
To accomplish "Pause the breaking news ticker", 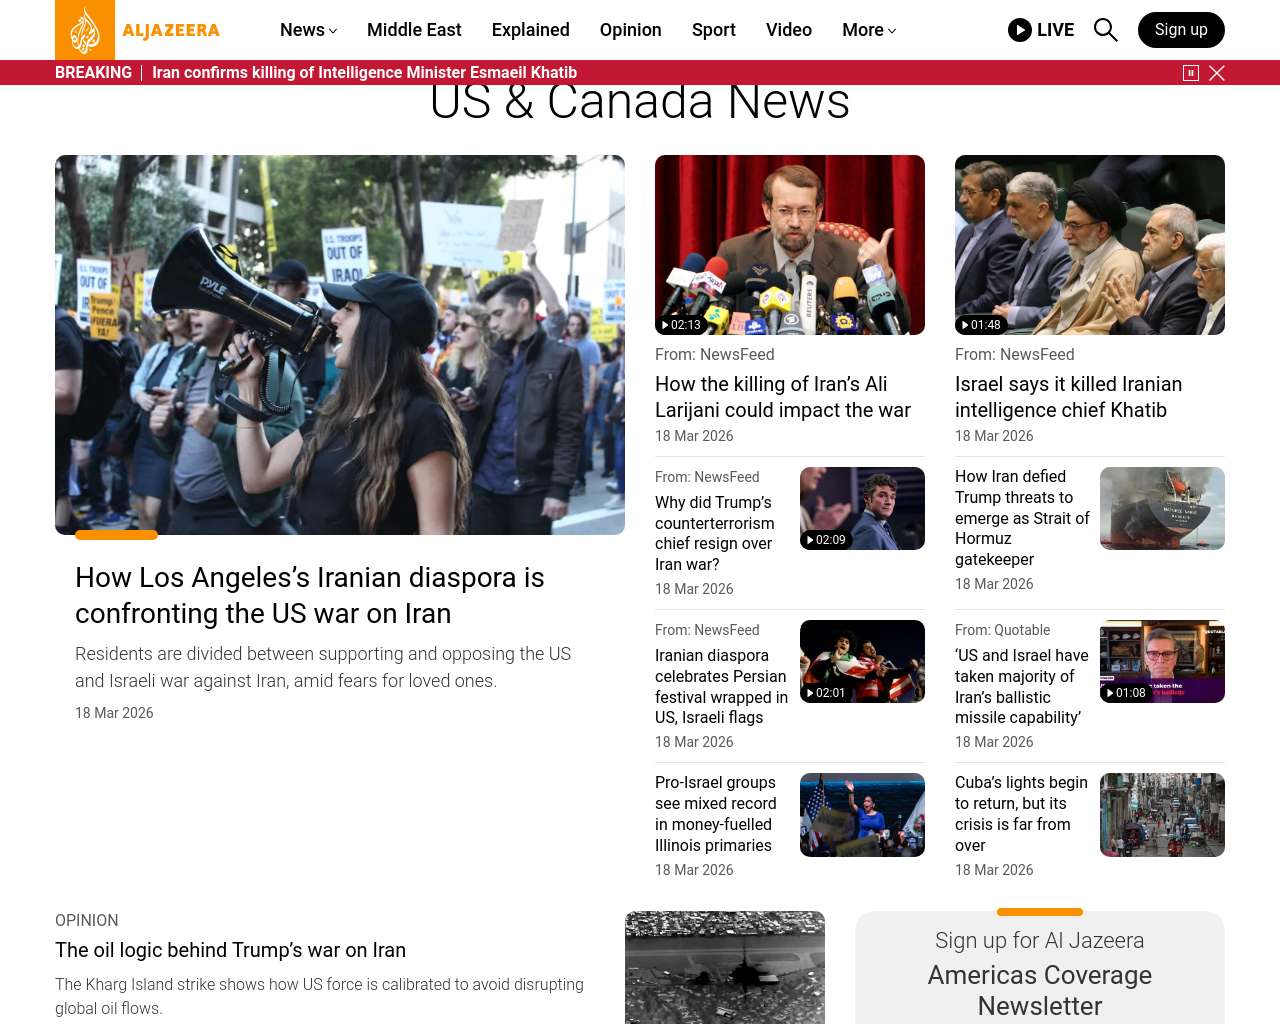I will [x=1190, y=73].
